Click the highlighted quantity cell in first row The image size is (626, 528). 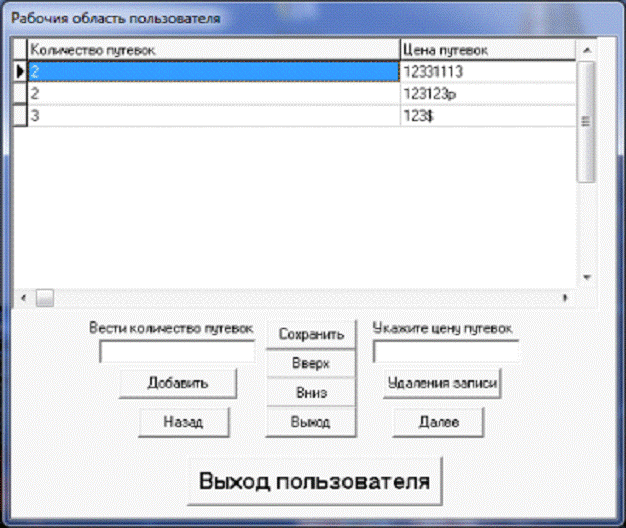[x=214, y=72]
